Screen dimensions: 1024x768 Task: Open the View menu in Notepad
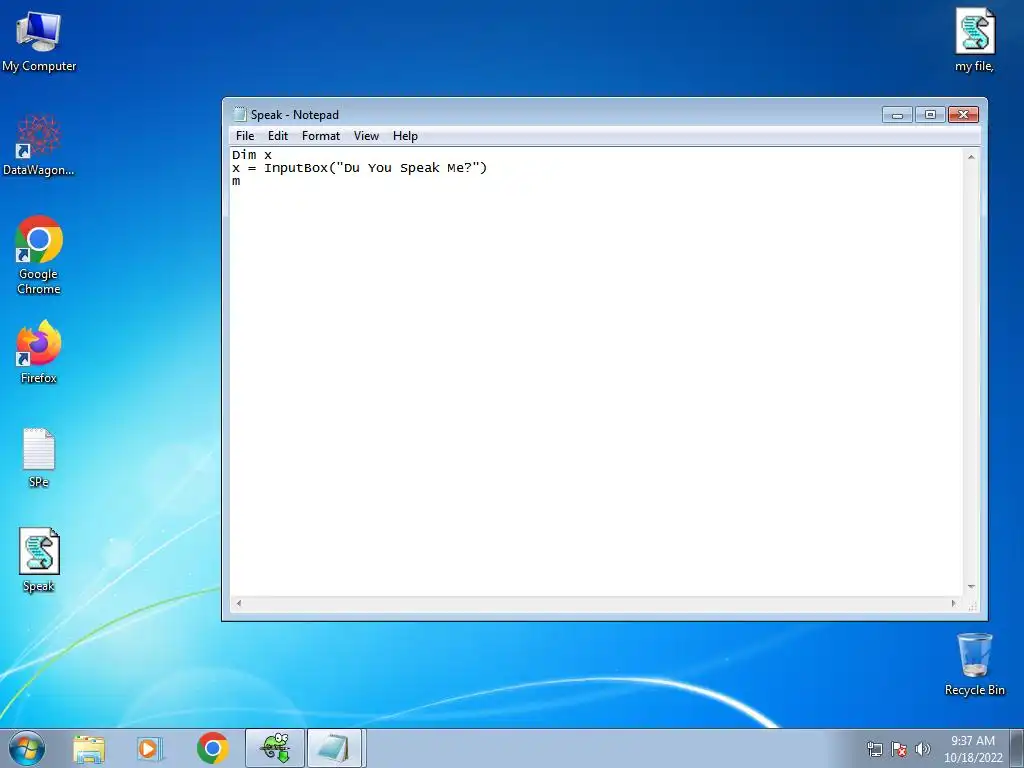pyautogui.click(x=366, y=136)
